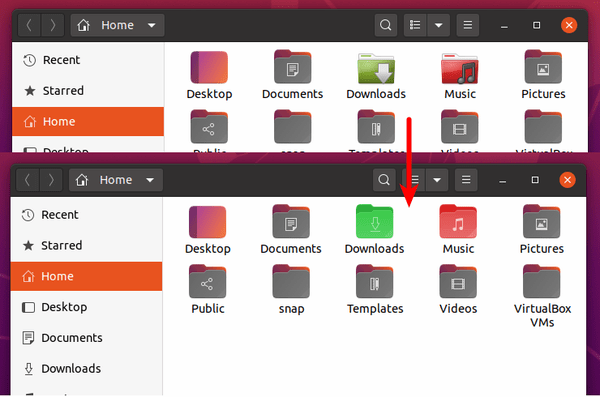Select Home in bottom window sidebar
The image size is (600, 397).
pos(86,276)
